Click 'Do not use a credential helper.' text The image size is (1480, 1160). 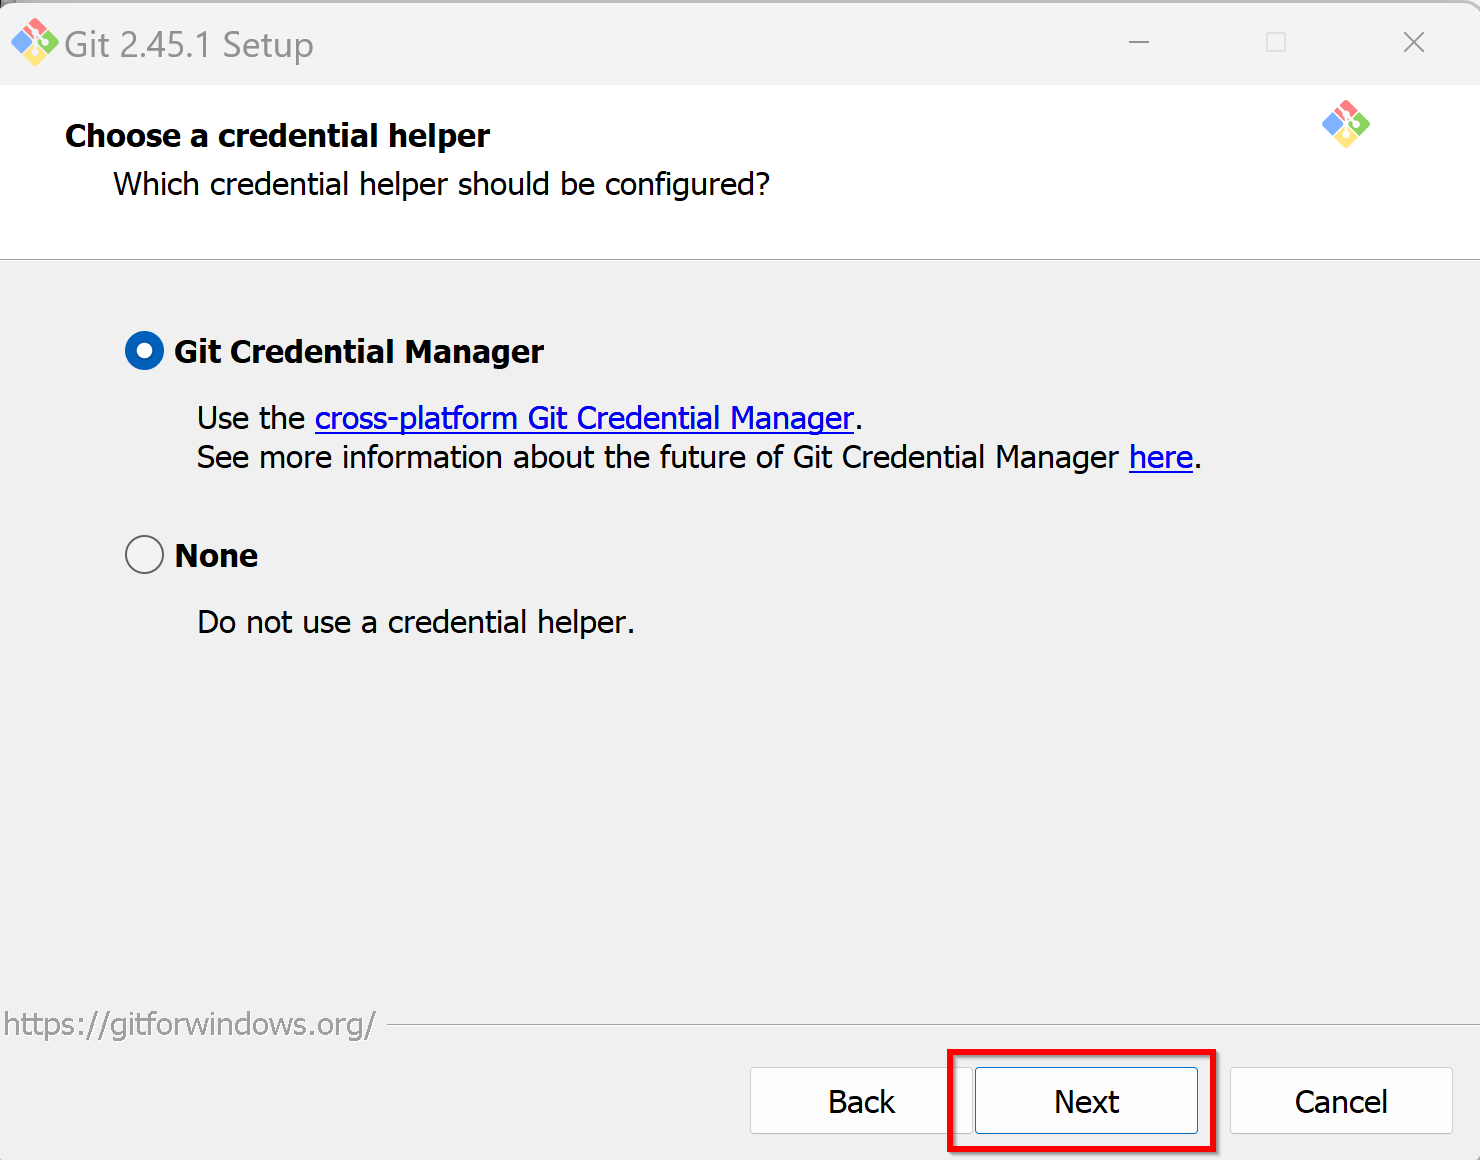click(416, 622)
